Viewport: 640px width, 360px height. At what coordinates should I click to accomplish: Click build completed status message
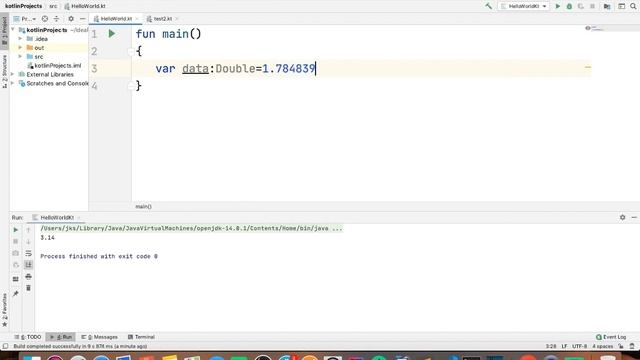[x=80, y=347]
